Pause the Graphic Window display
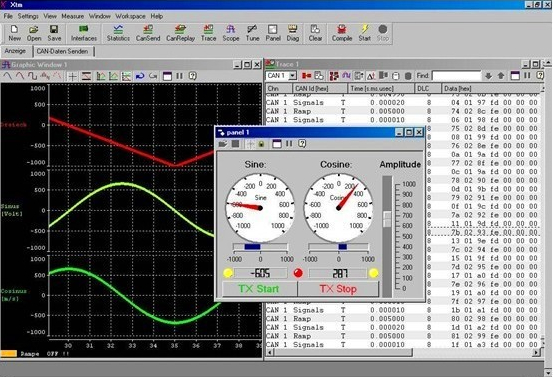The image size is (553, 377). (180, 76)
